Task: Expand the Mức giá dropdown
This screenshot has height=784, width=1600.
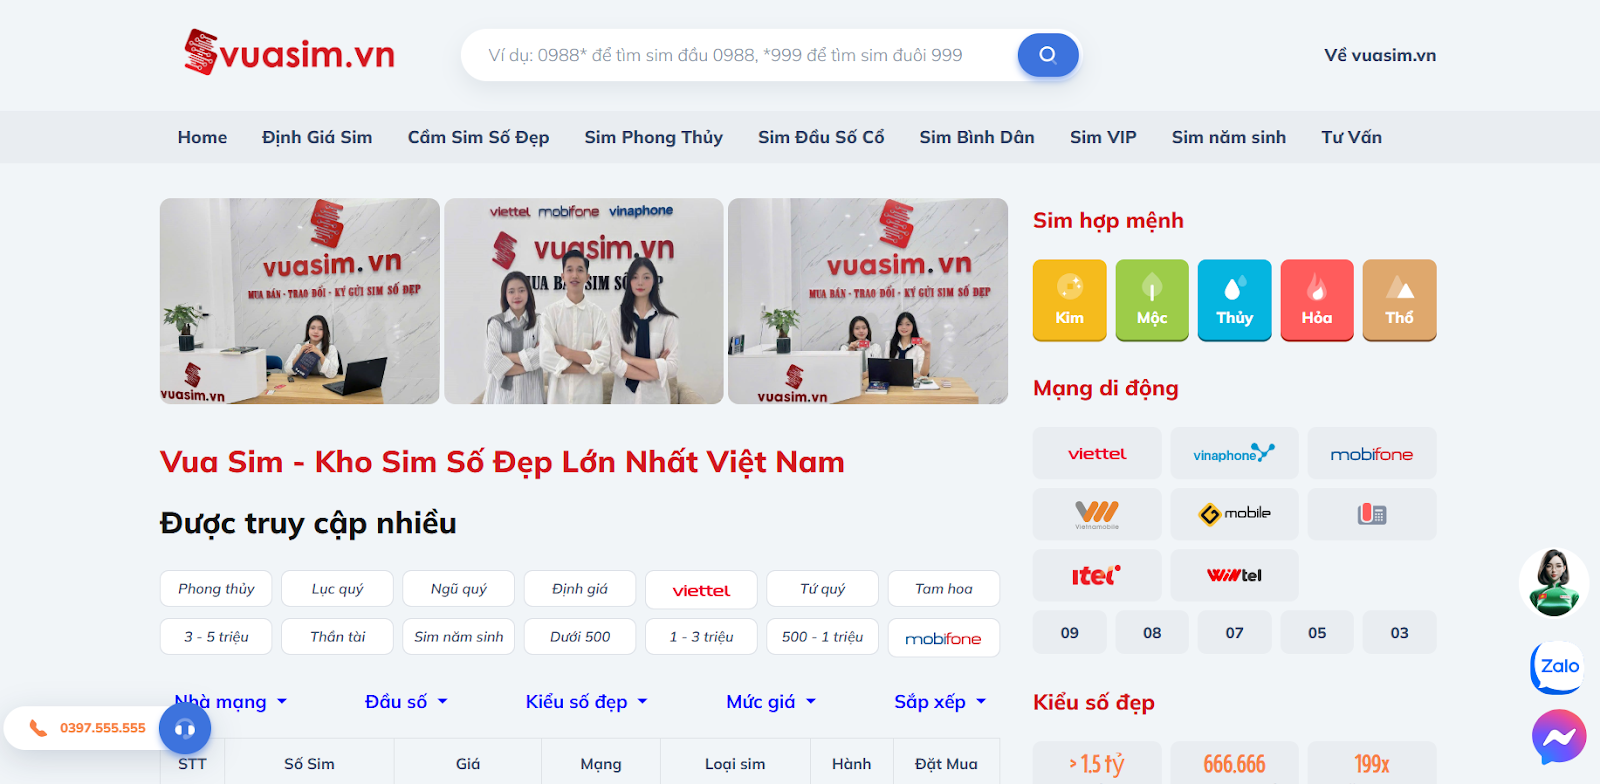Action: coord(771,702)
